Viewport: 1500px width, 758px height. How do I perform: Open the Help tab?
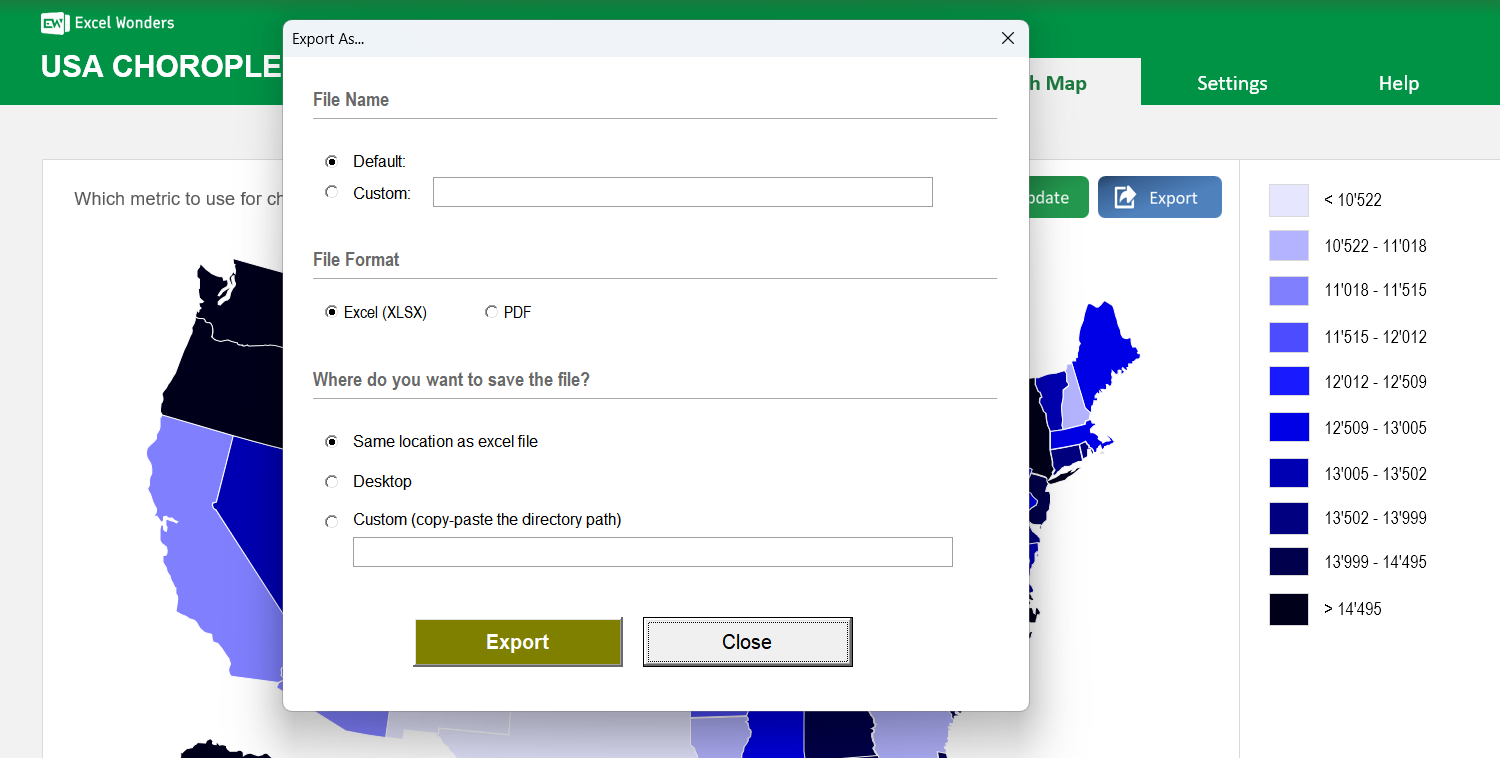pyautogui.click(x=1398, y=83)
